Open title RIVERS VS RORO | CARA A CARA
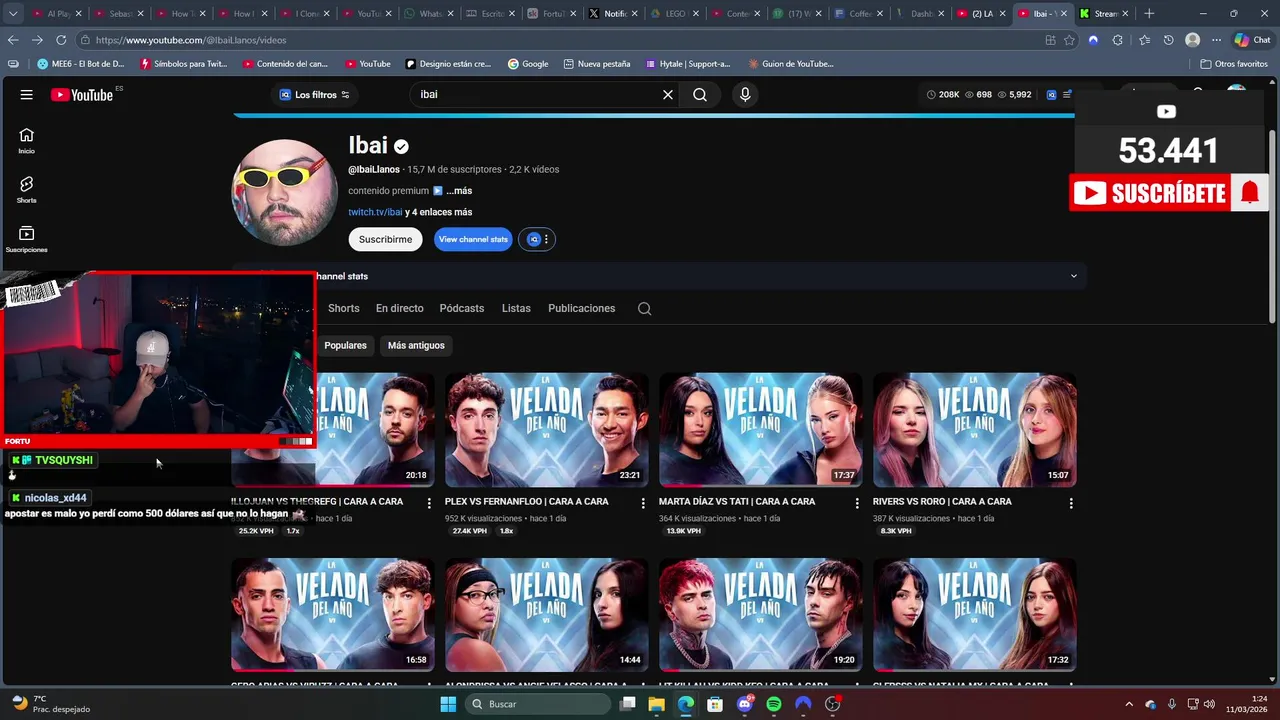The width and height of the screenshot is (1280, 720). click(x=942, y=502)
